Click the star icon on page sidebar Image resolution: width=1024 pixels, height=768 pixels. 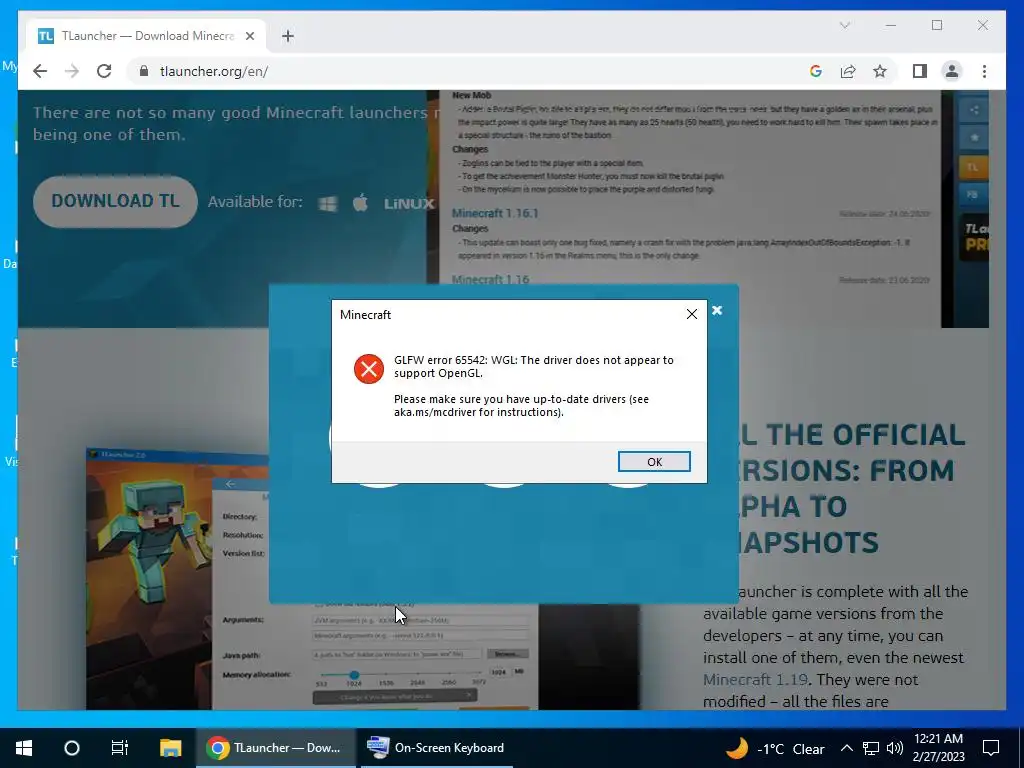[974, 138]
